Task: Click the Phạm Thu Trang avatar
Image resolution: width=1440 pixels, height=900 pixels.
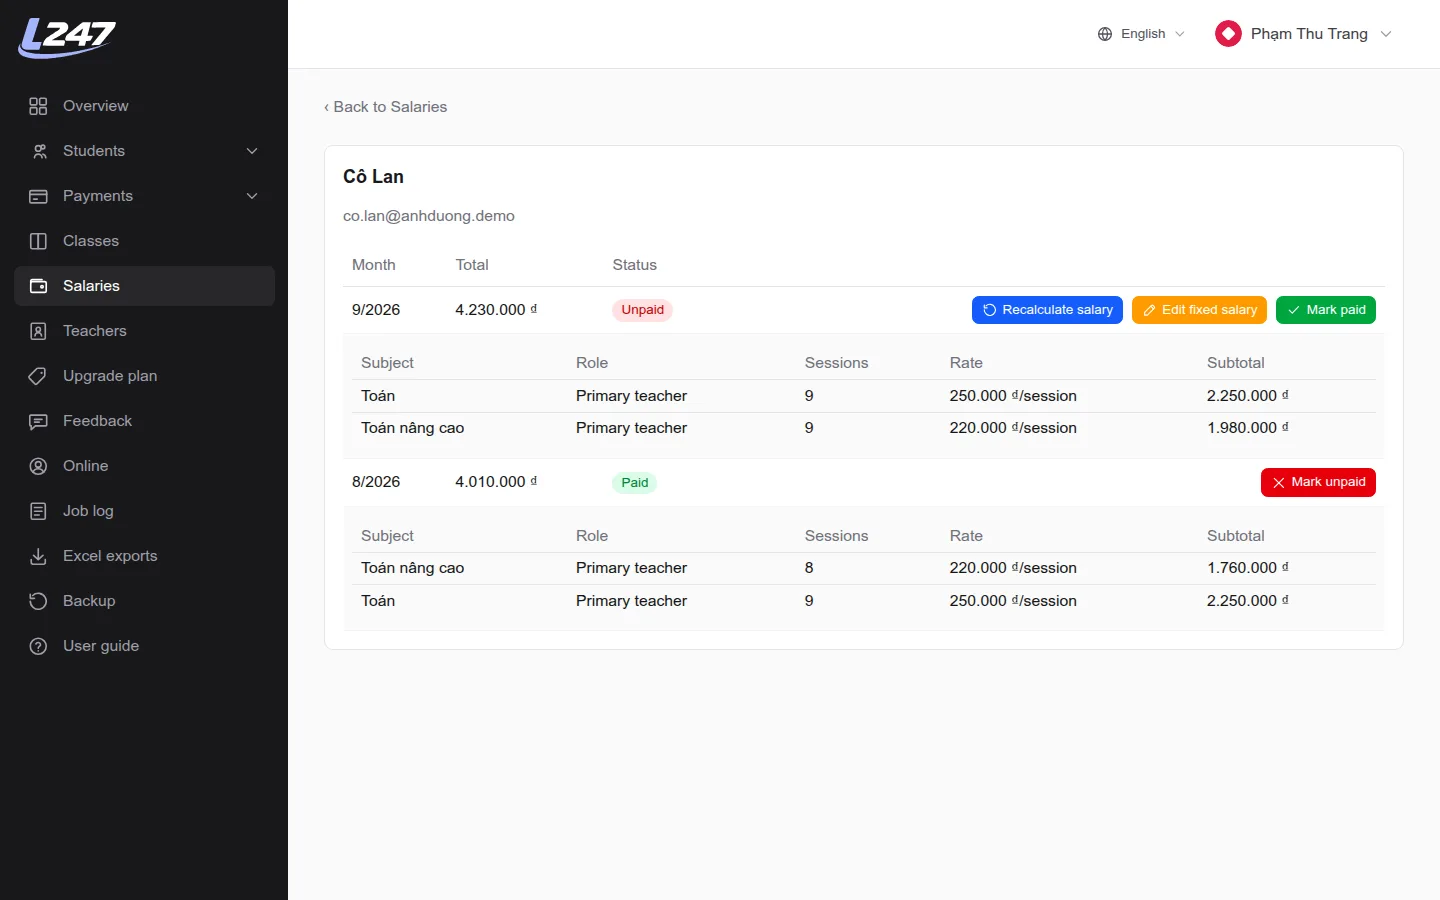Action: point(1228,34)
